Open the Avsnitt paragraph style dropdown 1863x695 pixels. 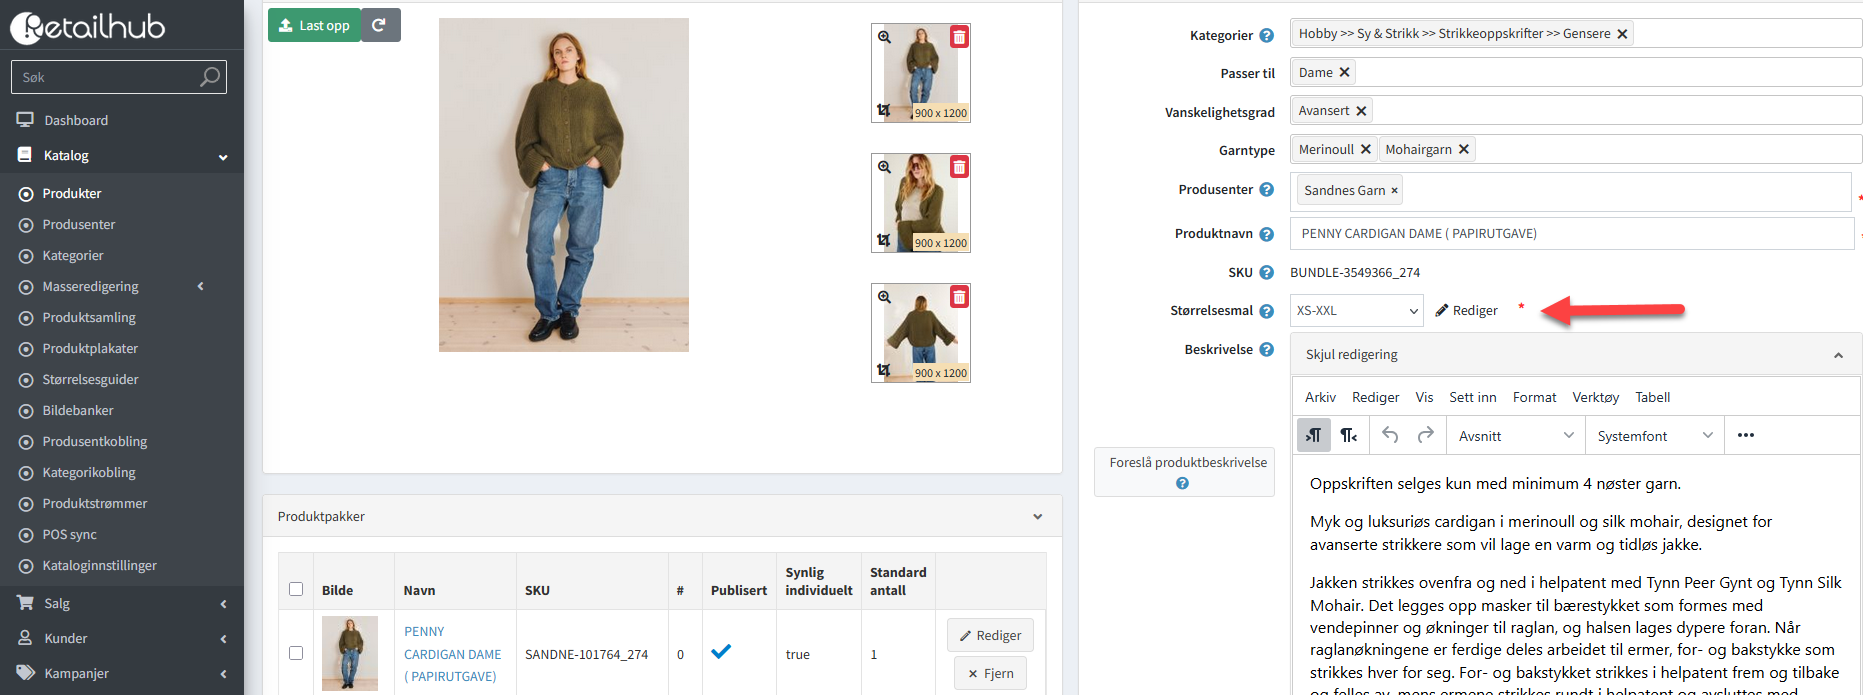point(1516,436)
